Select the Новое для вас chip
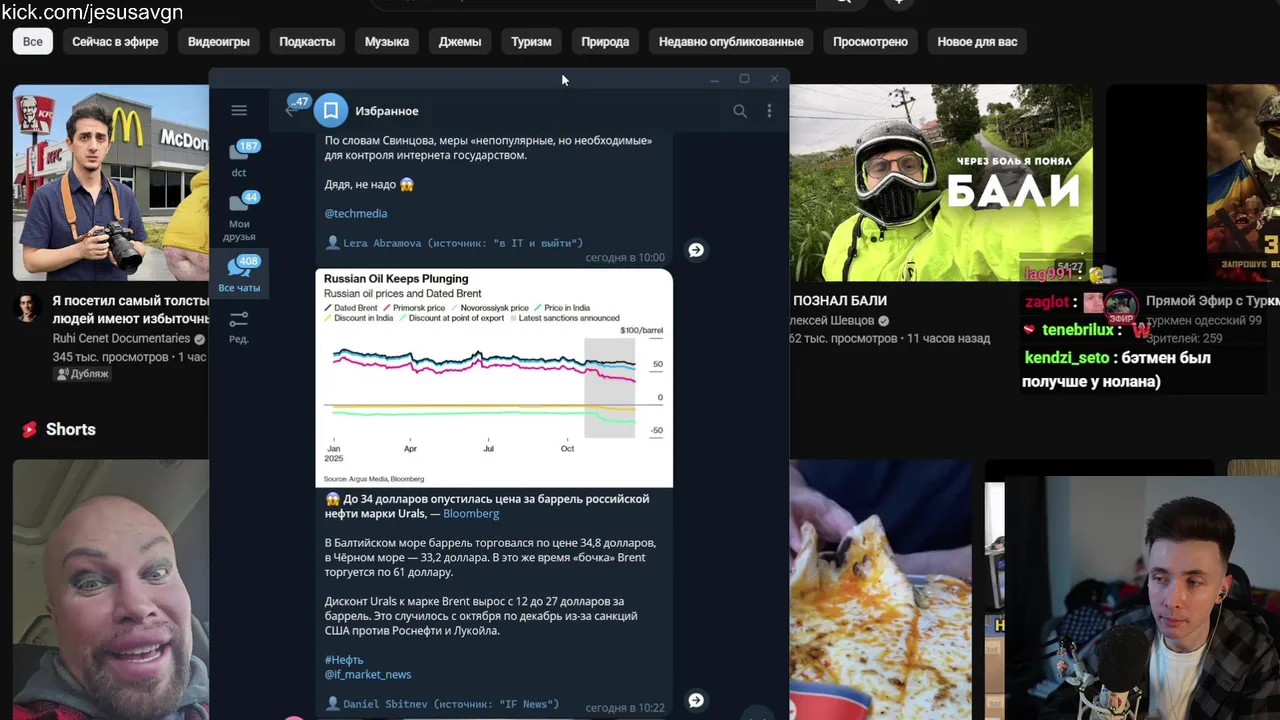 [977, 41]
